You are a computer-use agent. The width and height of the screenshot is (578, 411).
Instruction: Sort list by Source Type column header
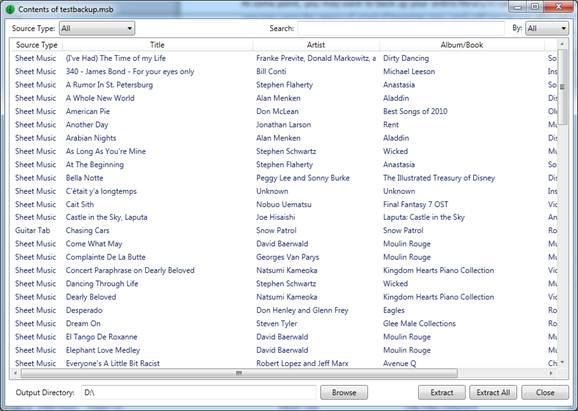tap(36, 45)
